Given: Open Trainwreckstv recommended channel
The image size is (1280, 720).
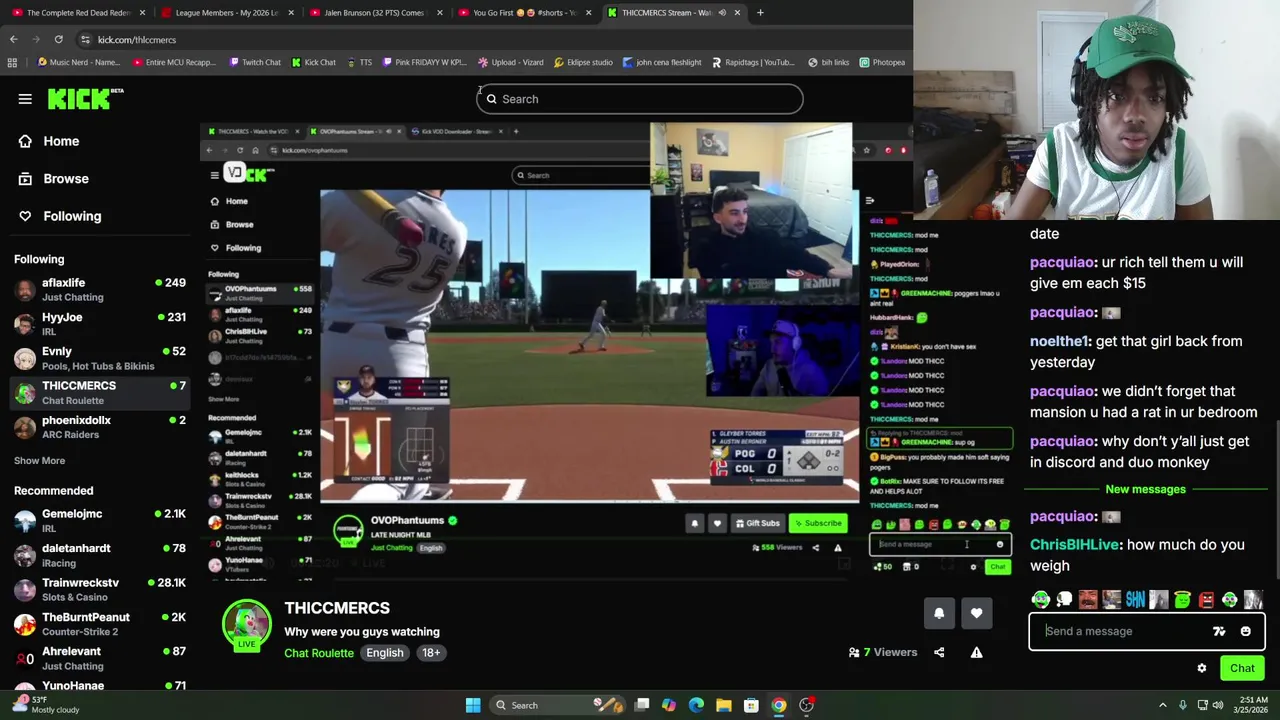Looking at the screenshot, I should [x=100, y=589].
